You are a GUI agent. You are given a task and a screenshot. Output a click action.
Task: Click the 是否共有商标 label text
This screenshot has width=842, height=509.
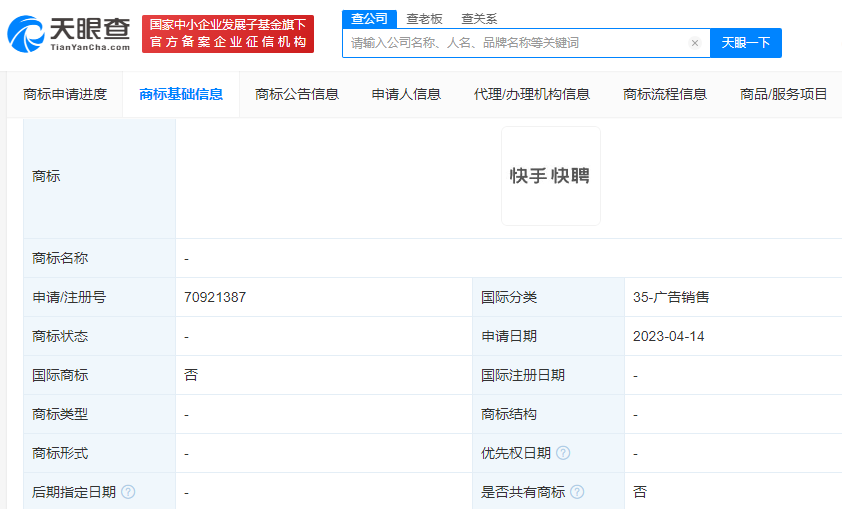[x=523, y=492]
